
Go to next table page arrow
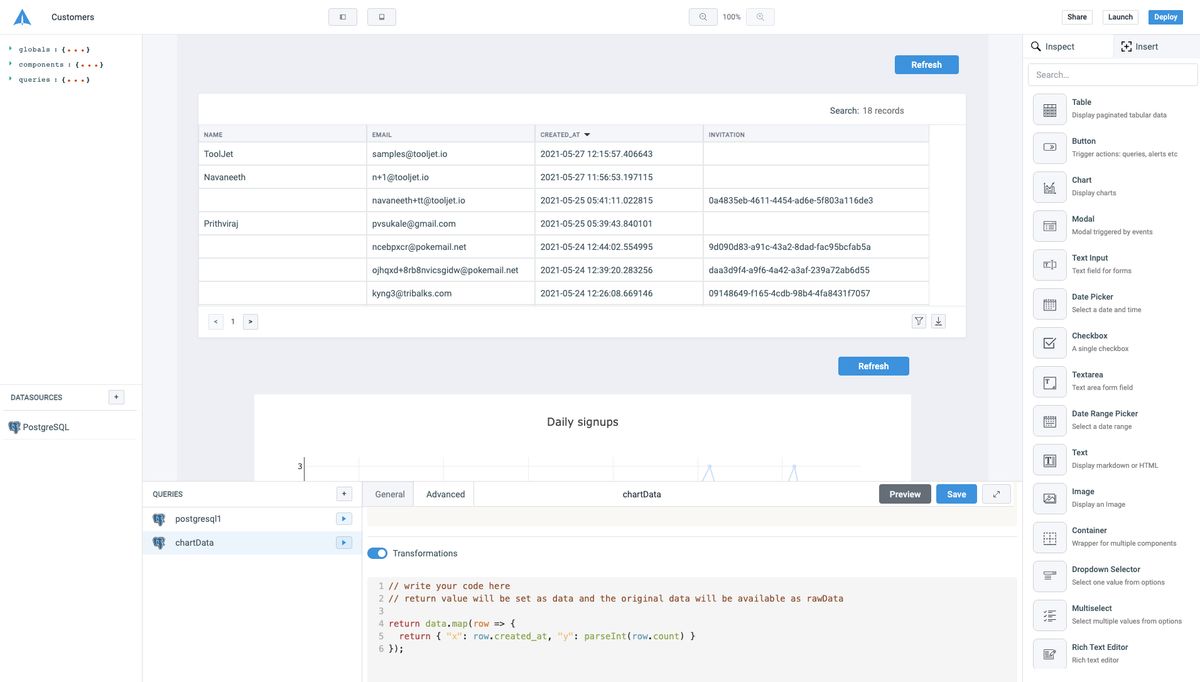250,321
